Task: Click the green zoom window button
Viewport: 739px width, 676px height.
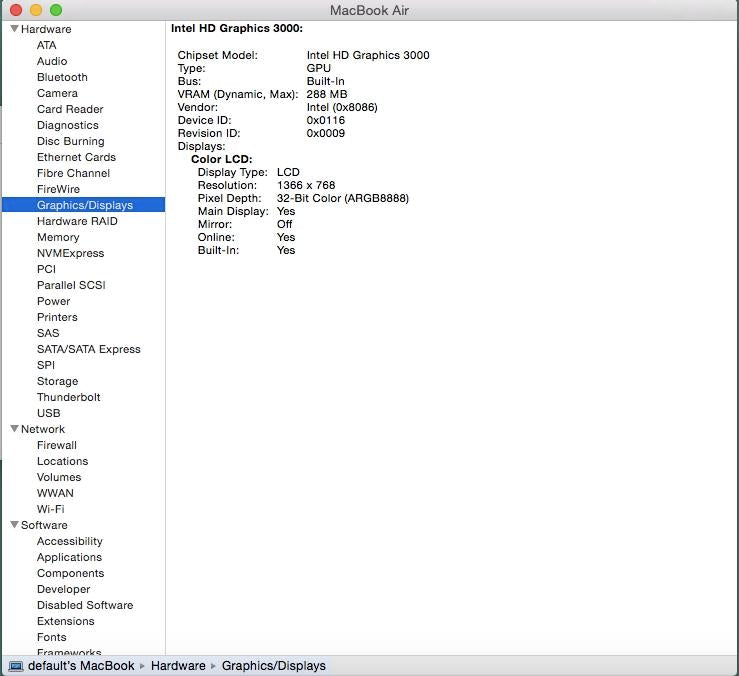Action: coord(55,10)
